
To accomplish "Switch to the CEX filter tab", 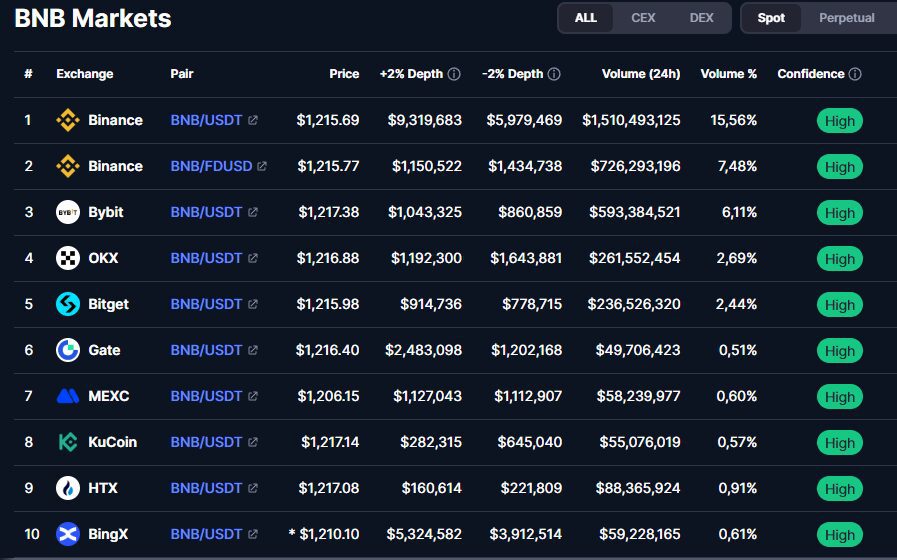I will click(643, 18).
